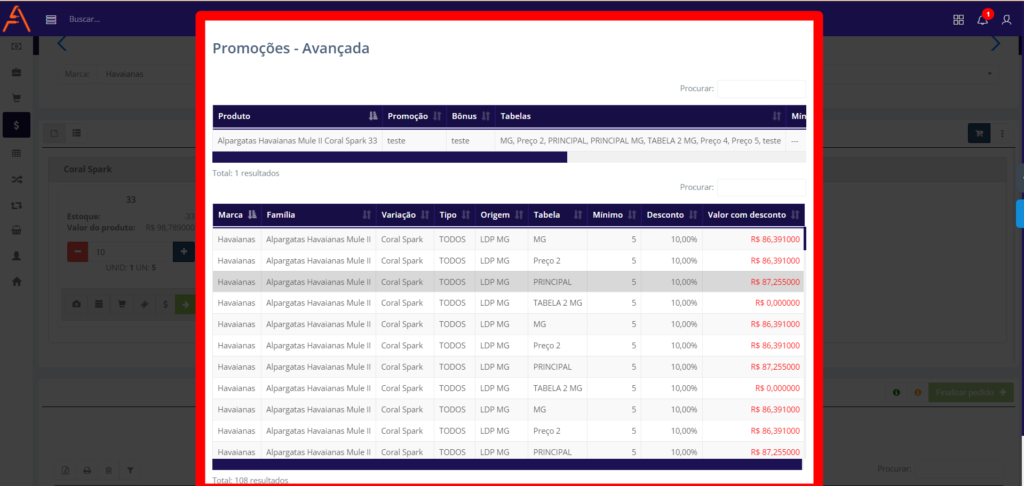Open the briefcase sidebar icon
This screenshot has width=1024, height=486.
click(x=16, y=72)
